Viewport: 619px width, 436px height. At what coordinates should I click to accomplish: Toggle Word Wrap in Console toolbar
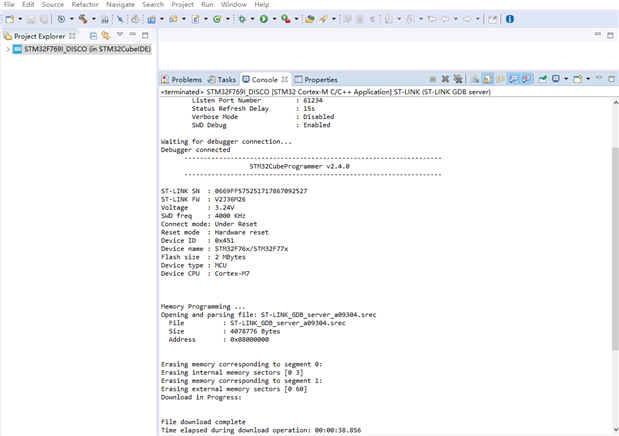(x=501, y=79)
